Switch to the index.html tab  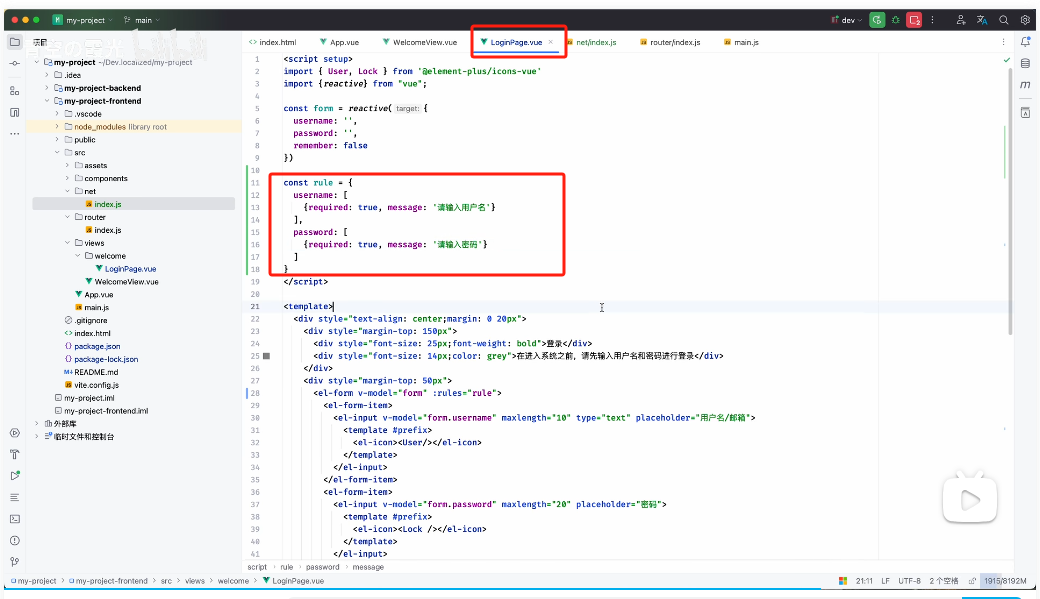[x=273, y=42]
